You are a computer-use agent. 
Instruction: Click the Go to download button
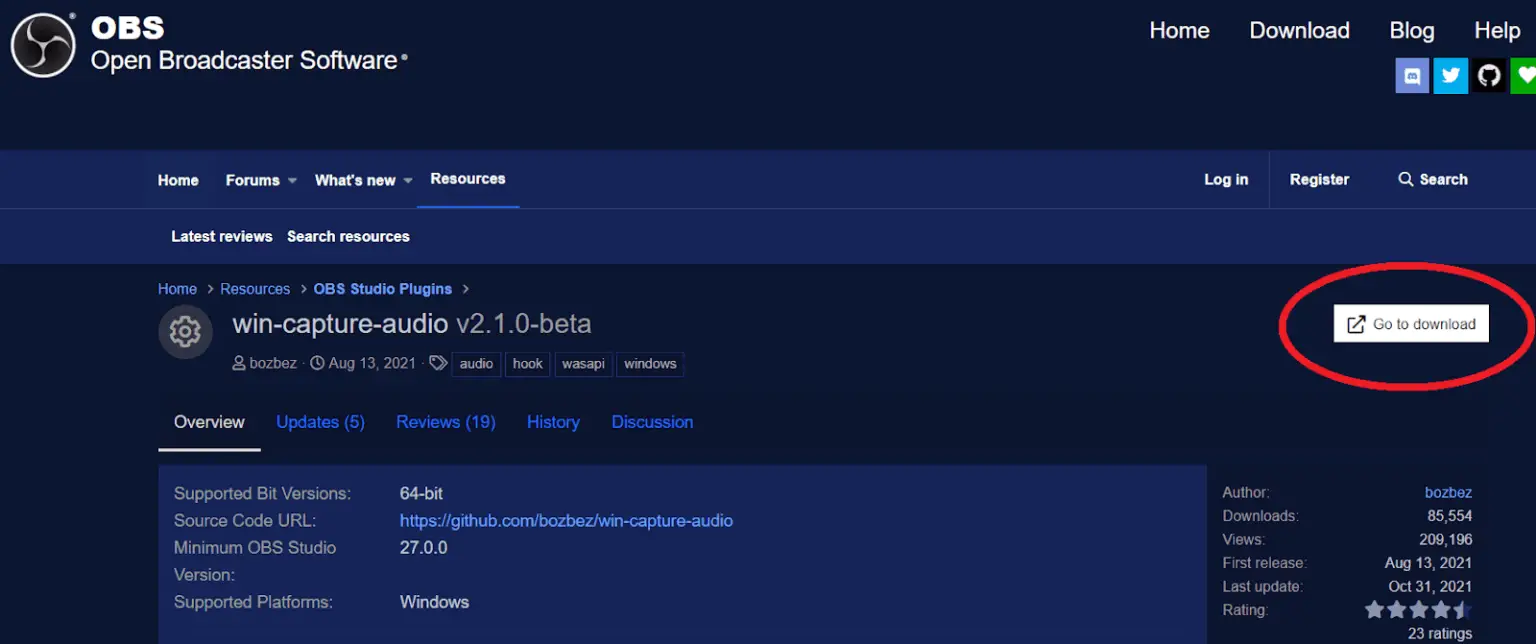coord(1410,324)
